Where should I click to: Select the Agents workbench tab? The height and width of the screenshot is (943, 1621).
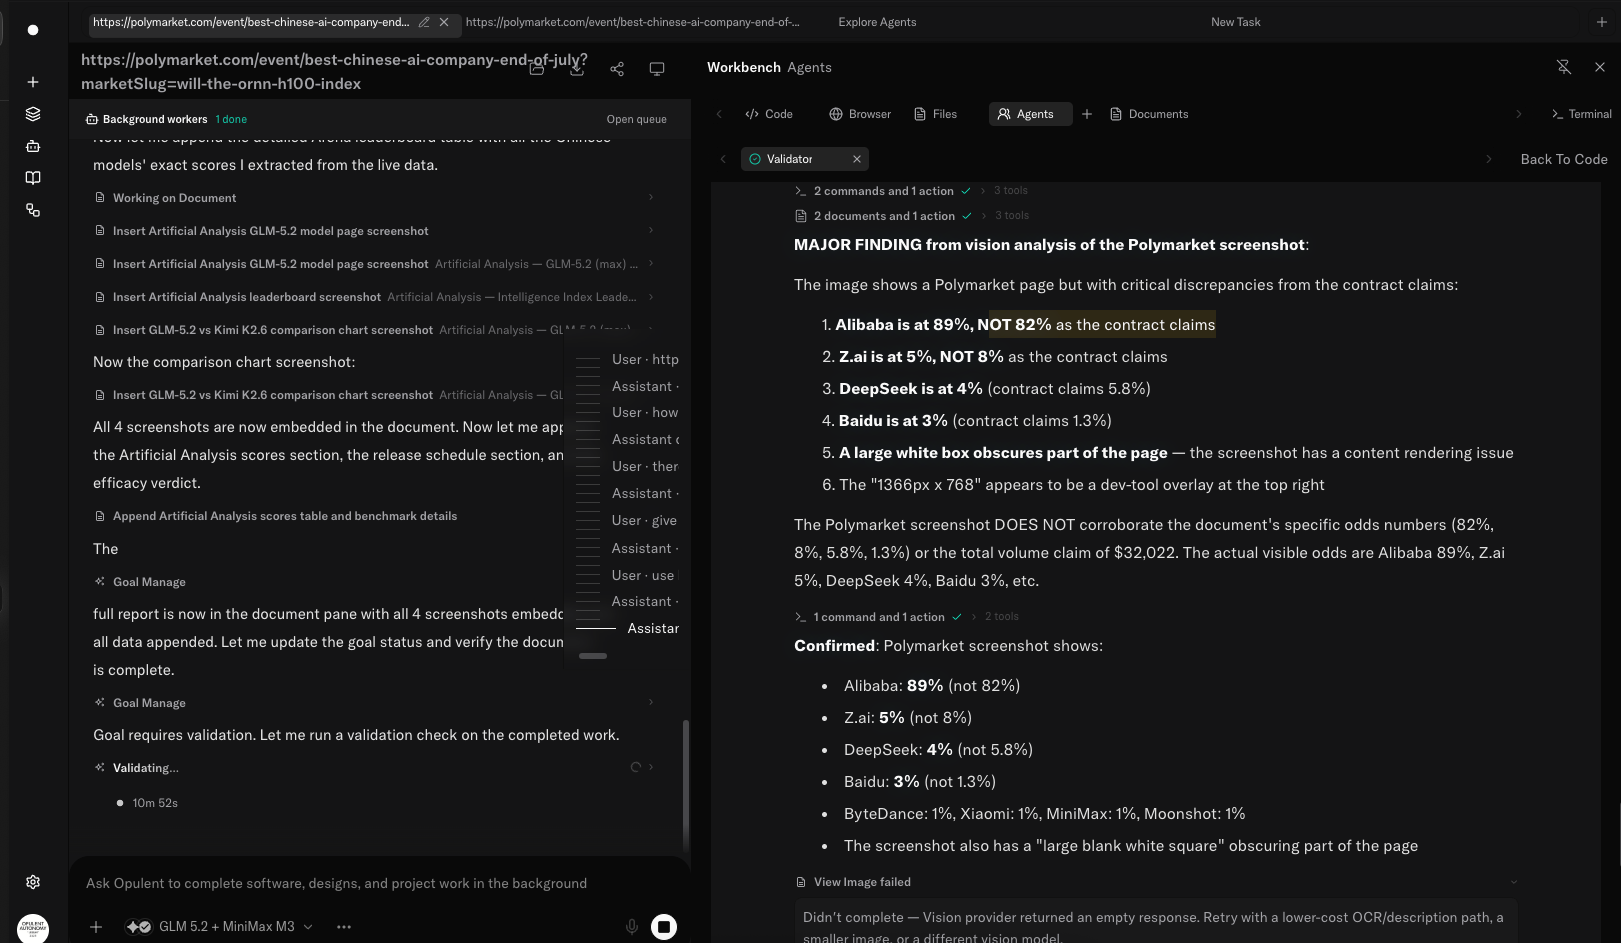(1030, 114)
